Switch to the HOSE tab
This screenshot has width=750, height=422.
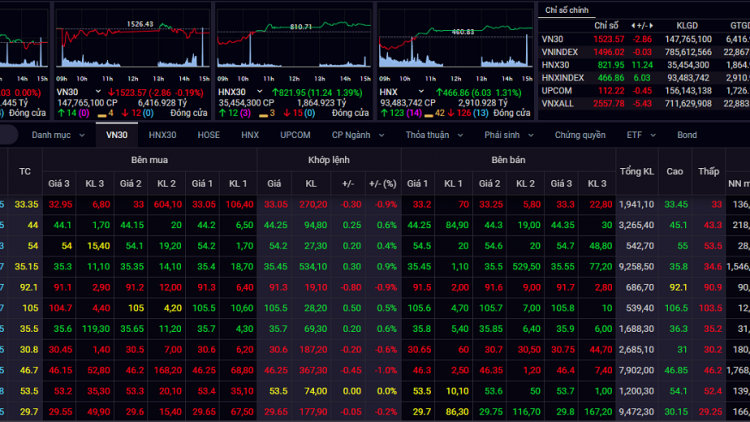(208, 134)
